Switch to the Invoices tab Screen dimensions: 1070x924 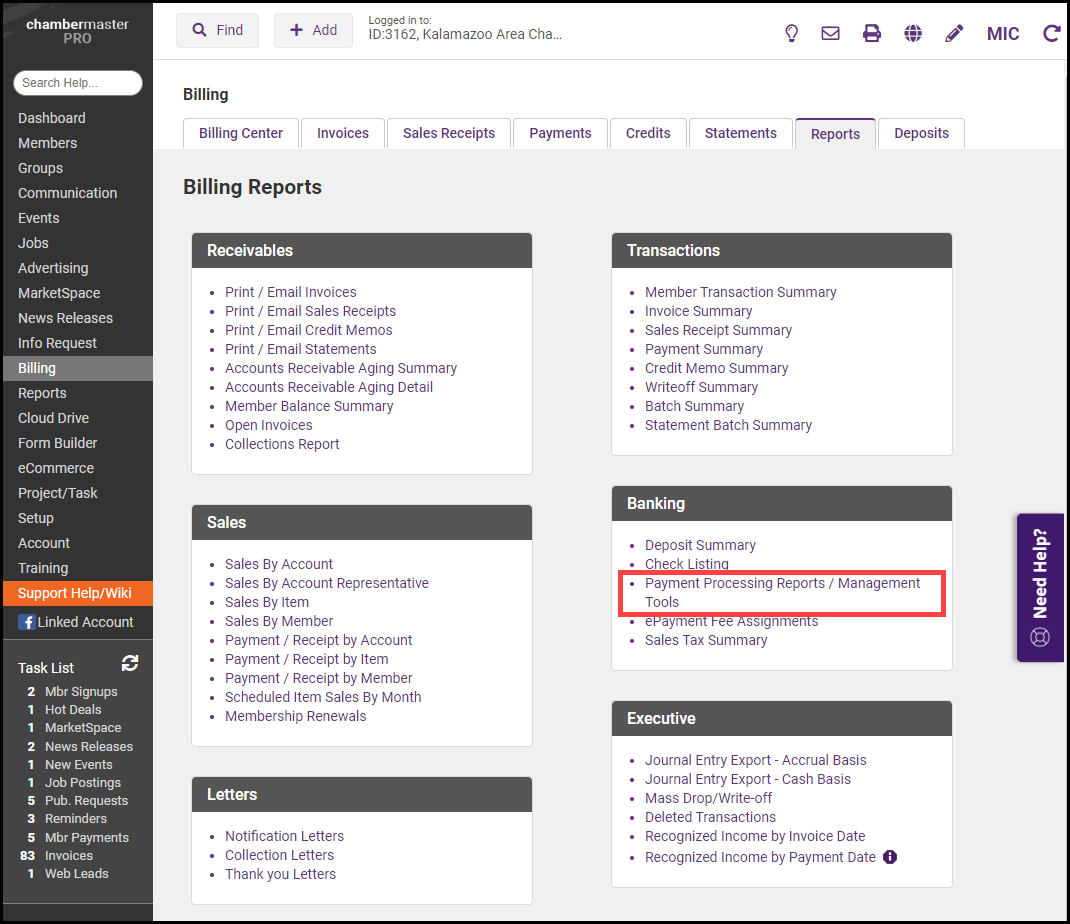pyautogui.click(x=343, y=134)
